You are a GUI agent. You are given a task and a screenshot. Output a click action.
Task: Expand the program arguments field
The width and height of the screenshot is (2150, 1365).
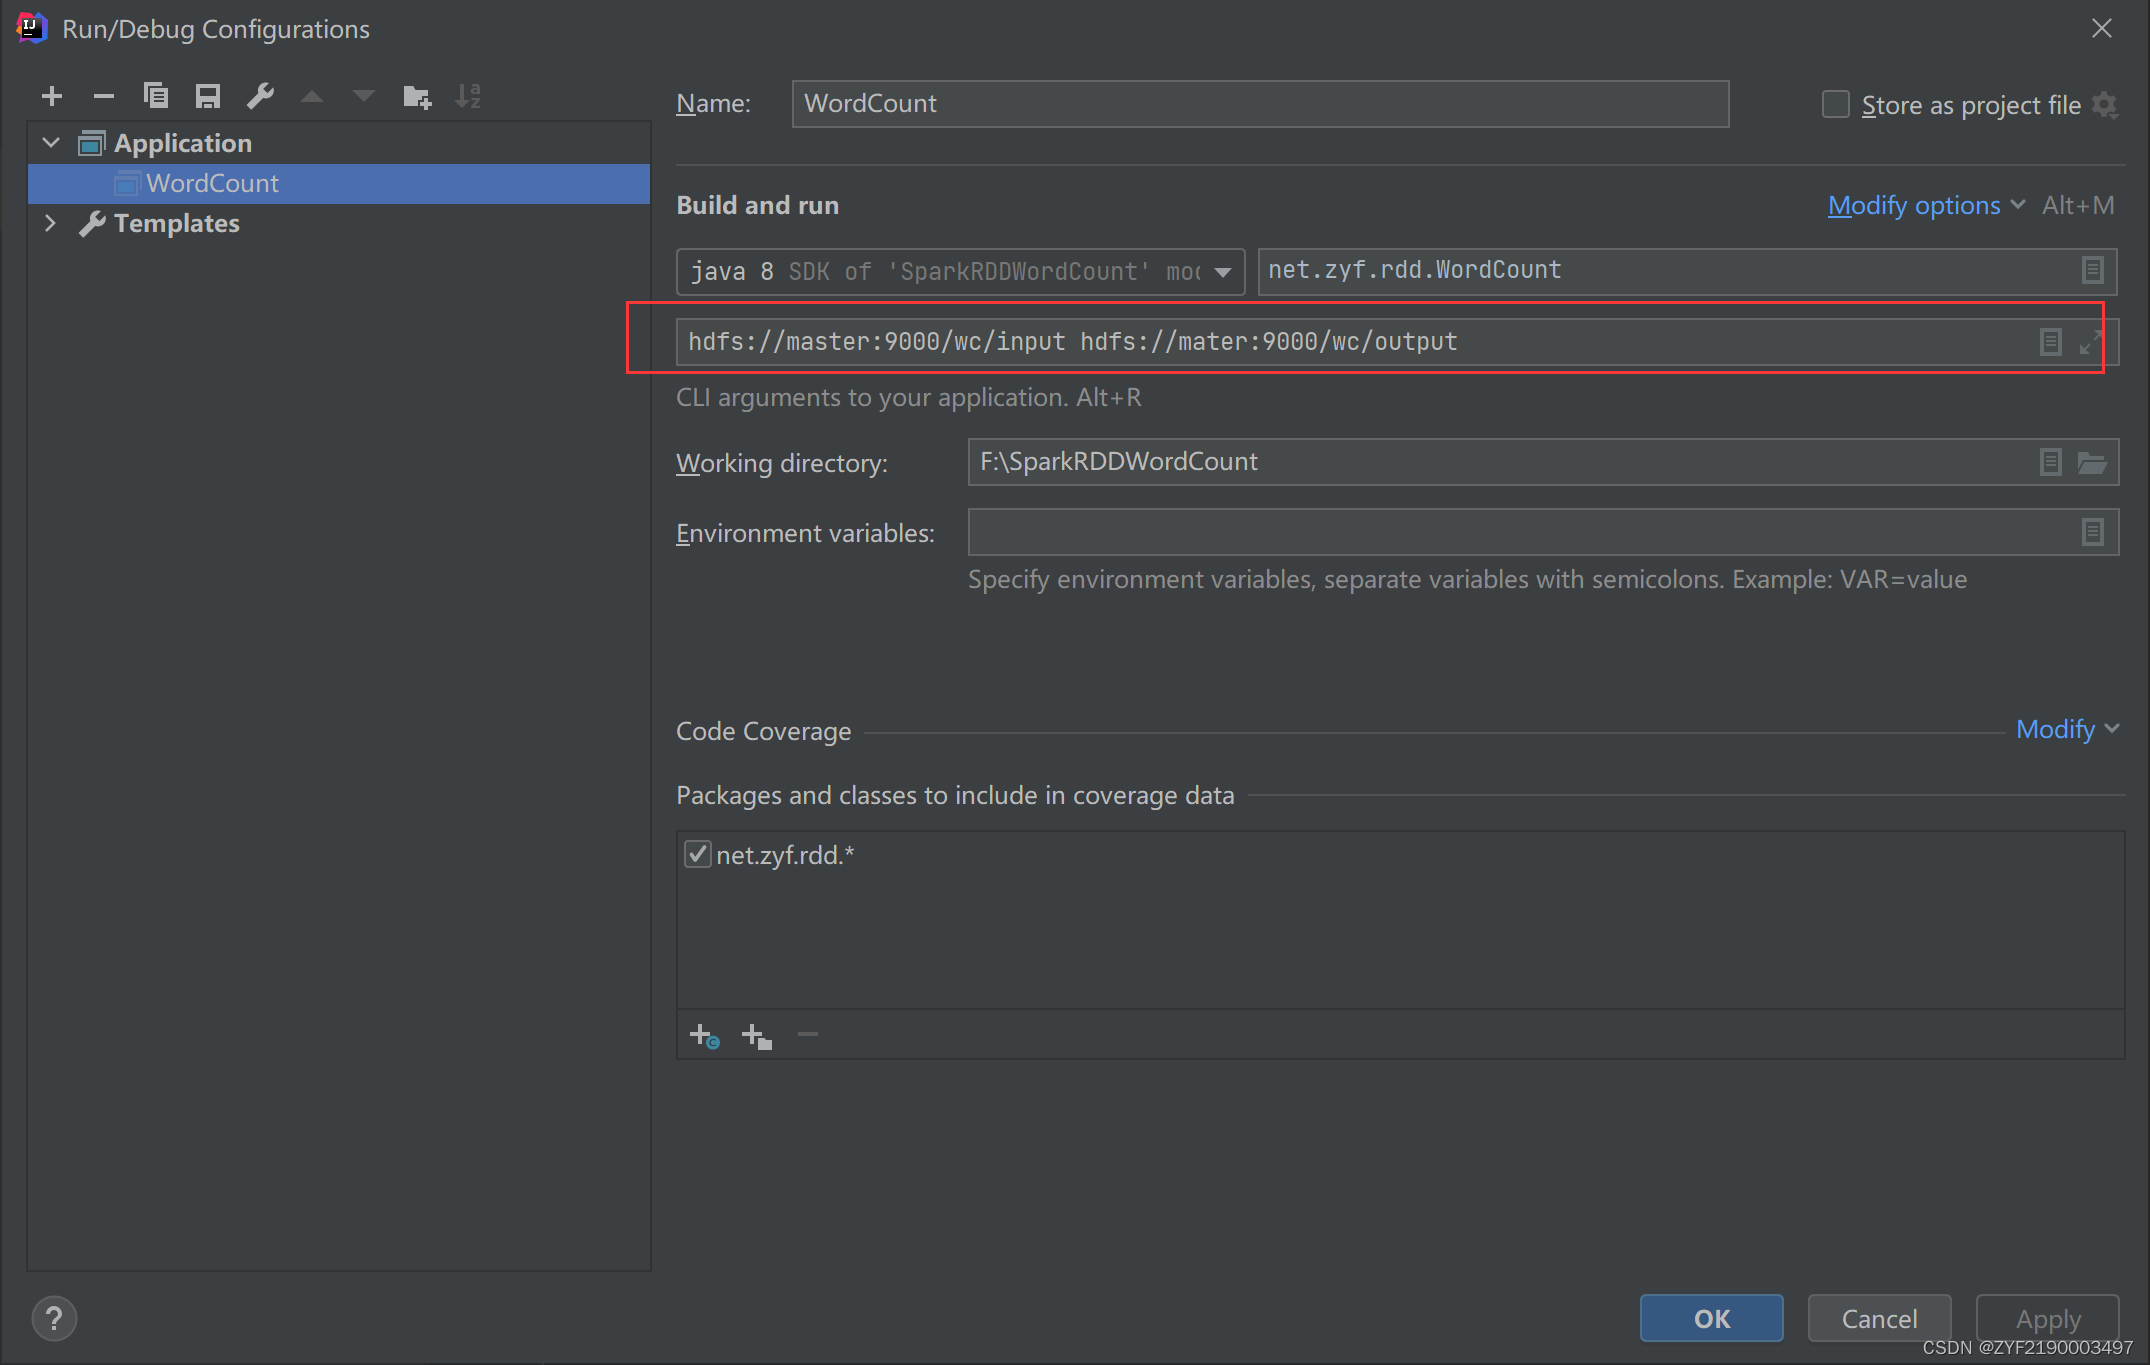(2090, 342)
